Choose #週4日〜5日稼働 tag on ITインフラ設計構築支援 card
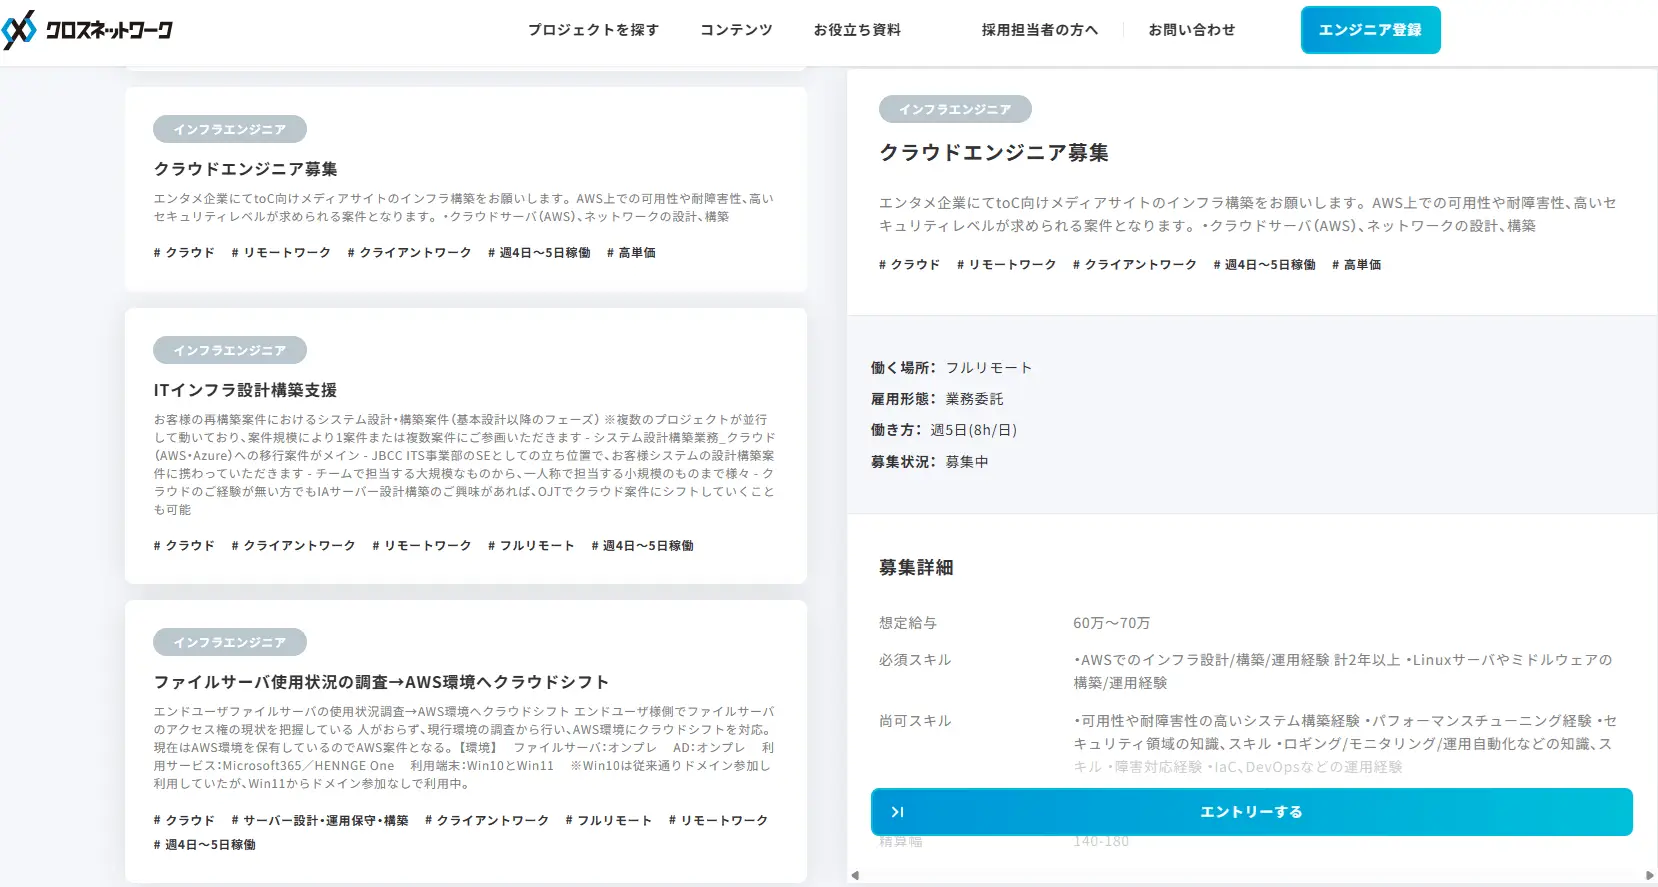The image size is (1658, 887). point(642,546)
